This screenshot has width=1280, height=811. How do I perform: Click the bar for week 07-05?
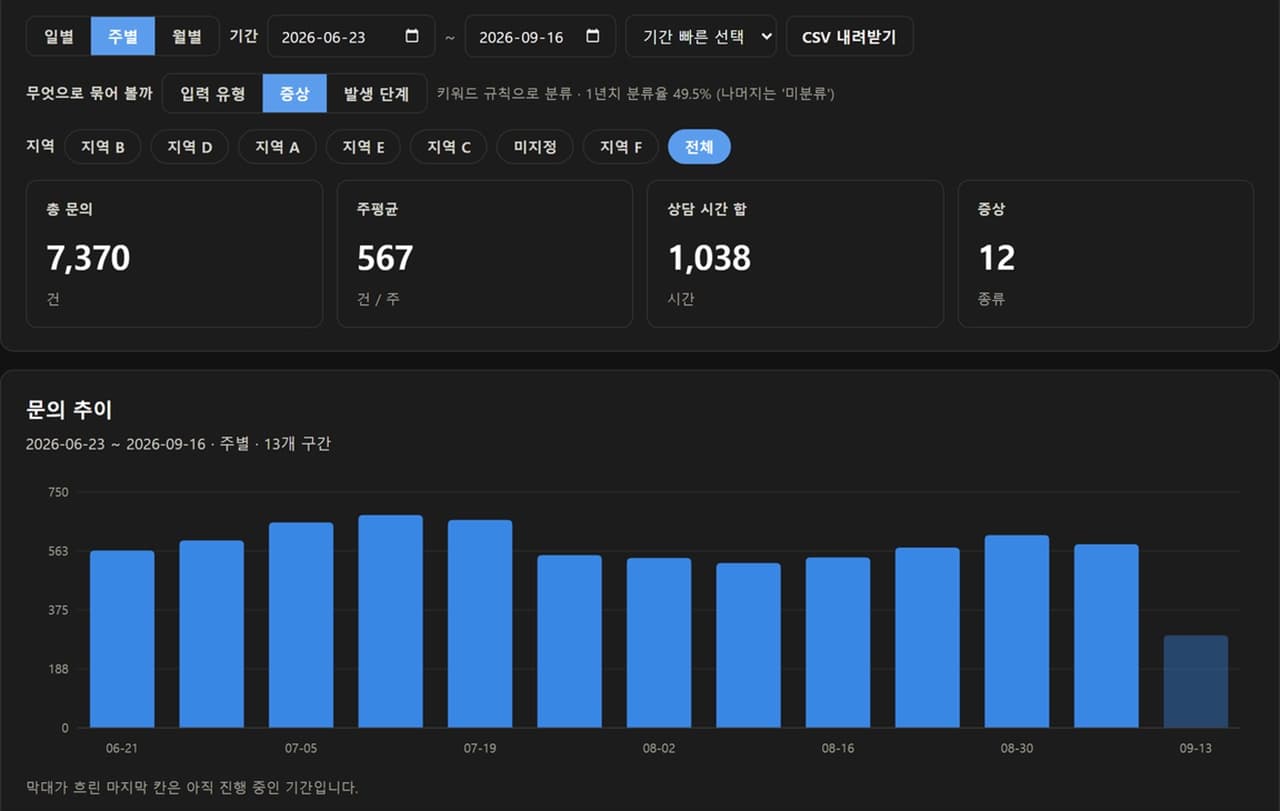pos(301,625)
